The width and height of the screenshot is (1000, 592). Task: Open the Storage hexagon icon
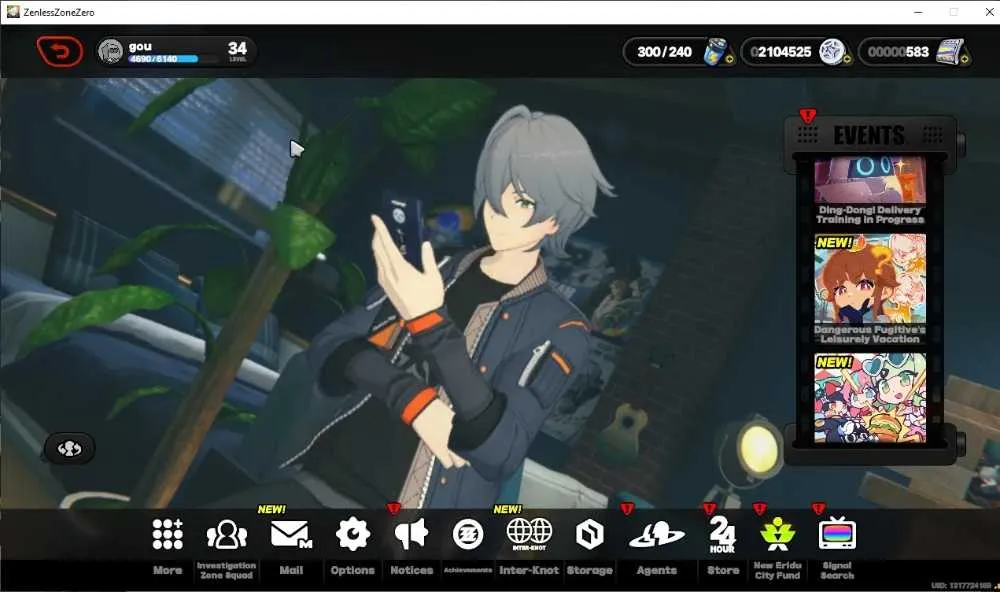tap(590, 534)
